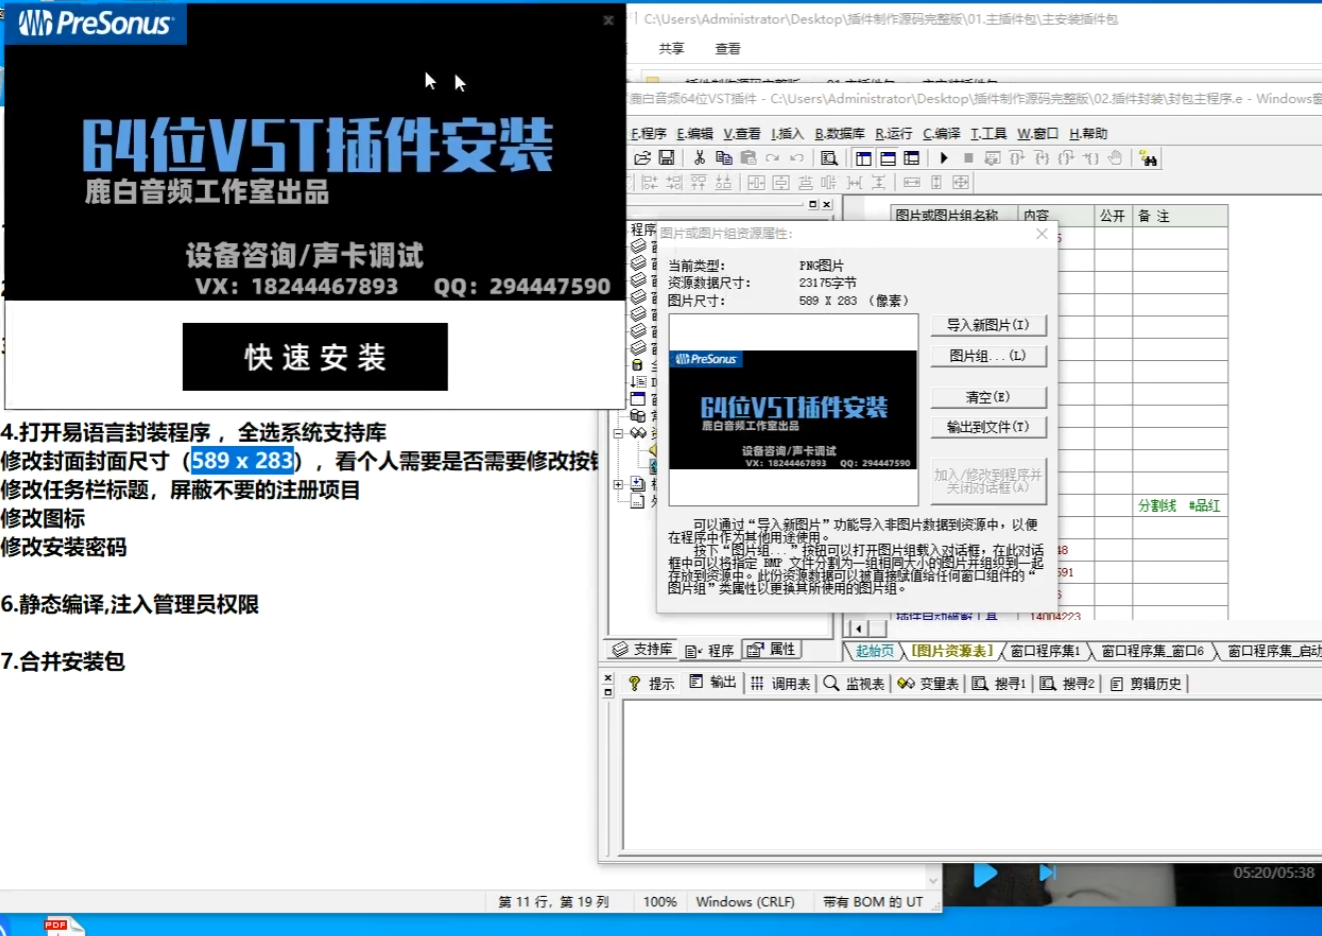
Task: Click the PDF icon on the taskbar
Action: [62, 926]
